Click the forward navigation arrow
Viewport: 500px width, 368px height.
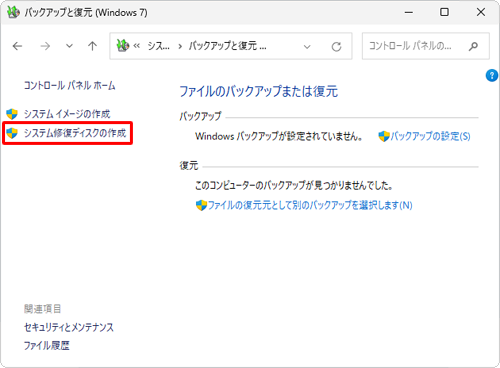[45, 46]
